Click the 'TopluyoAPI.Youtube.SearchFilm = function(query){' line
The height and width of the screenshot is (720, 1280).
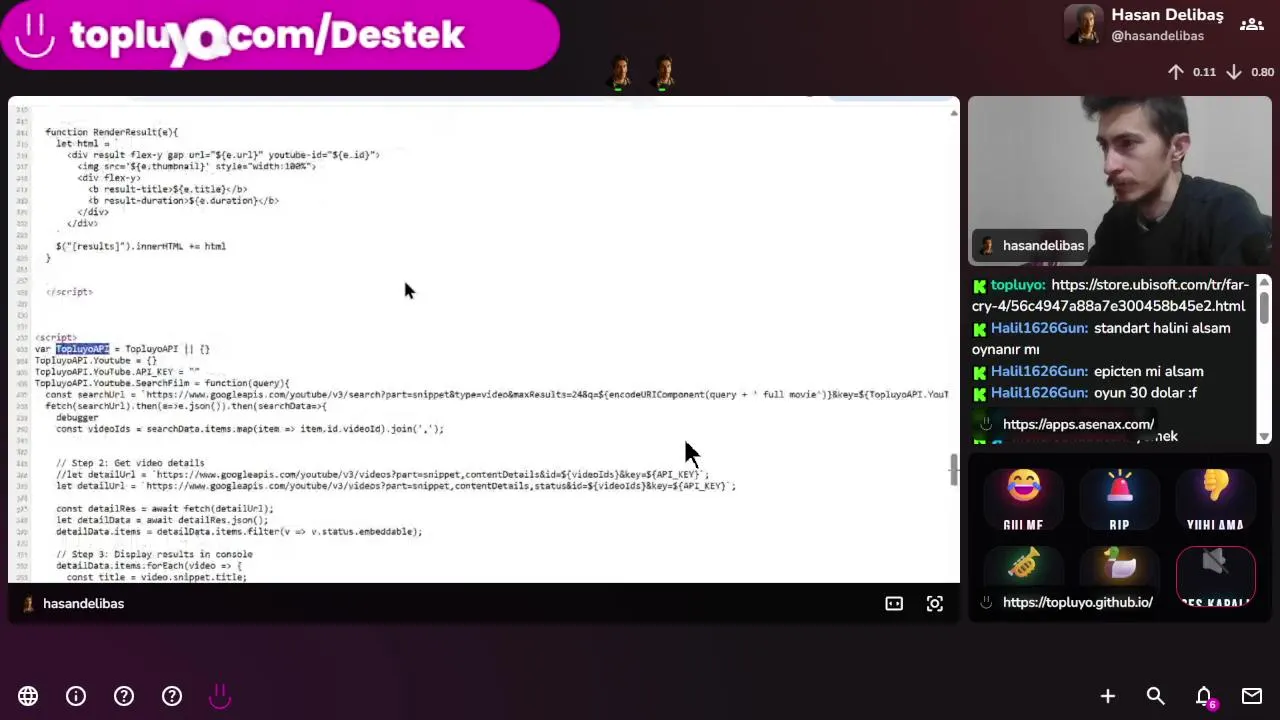point(162,383)
